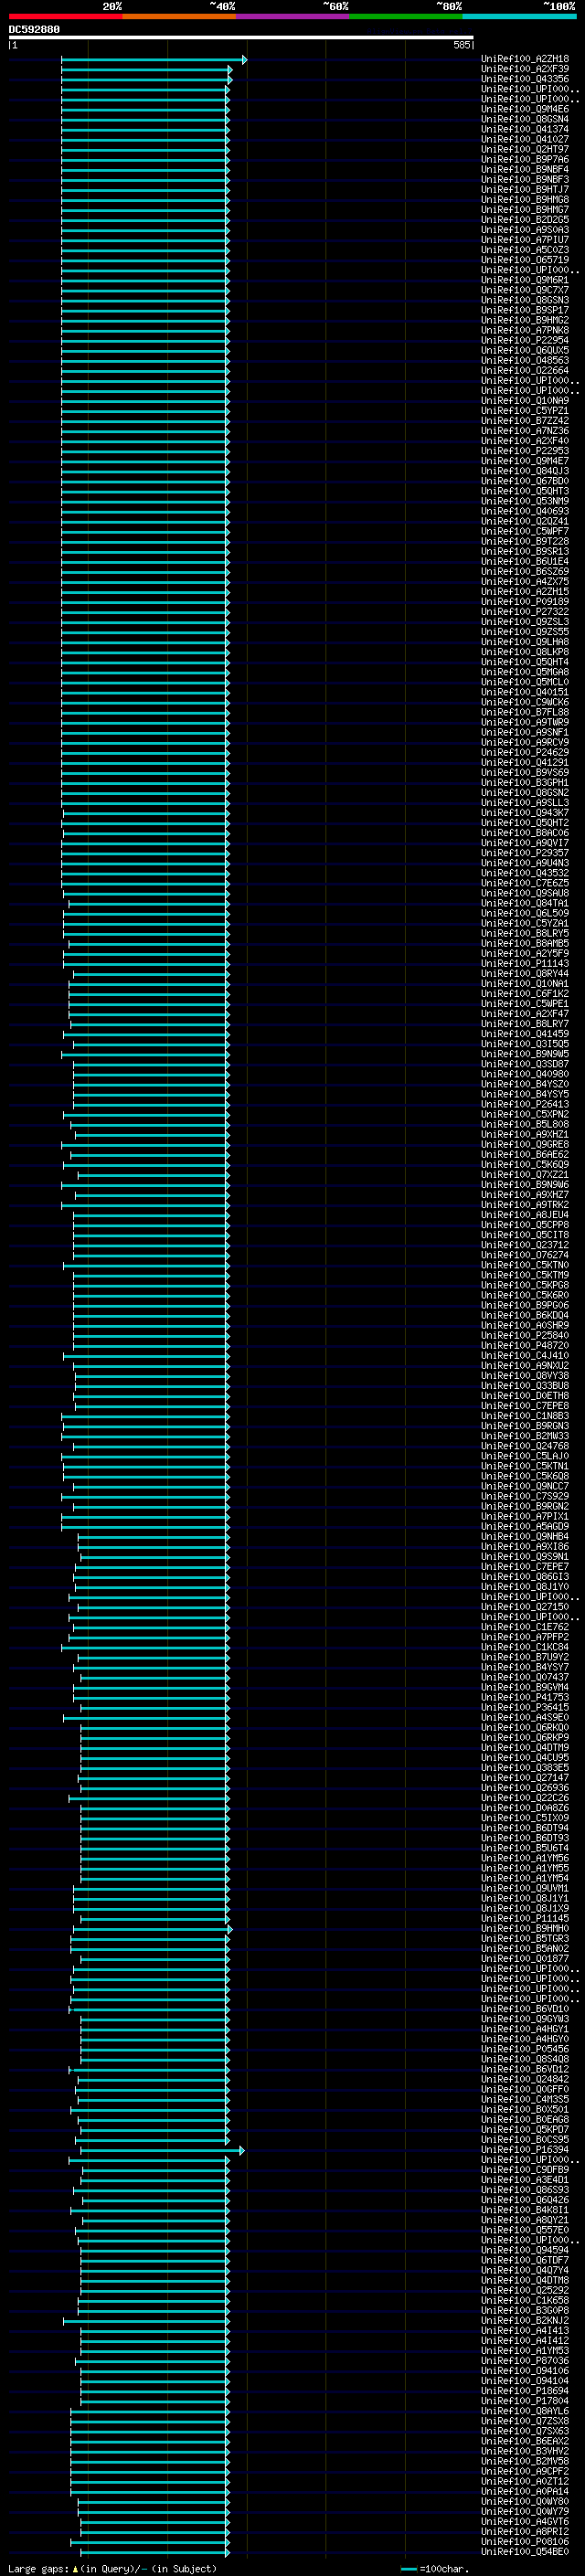Select hit UniRef100_A9S0A3
The height and width of the screenshot is (2576, 585).
click(525, 230)
